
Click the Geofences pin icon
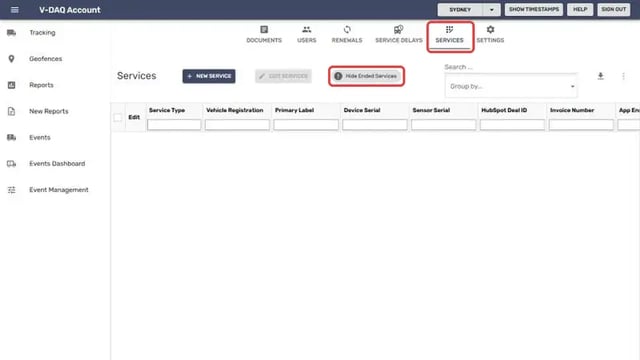[x=11, y=59]
